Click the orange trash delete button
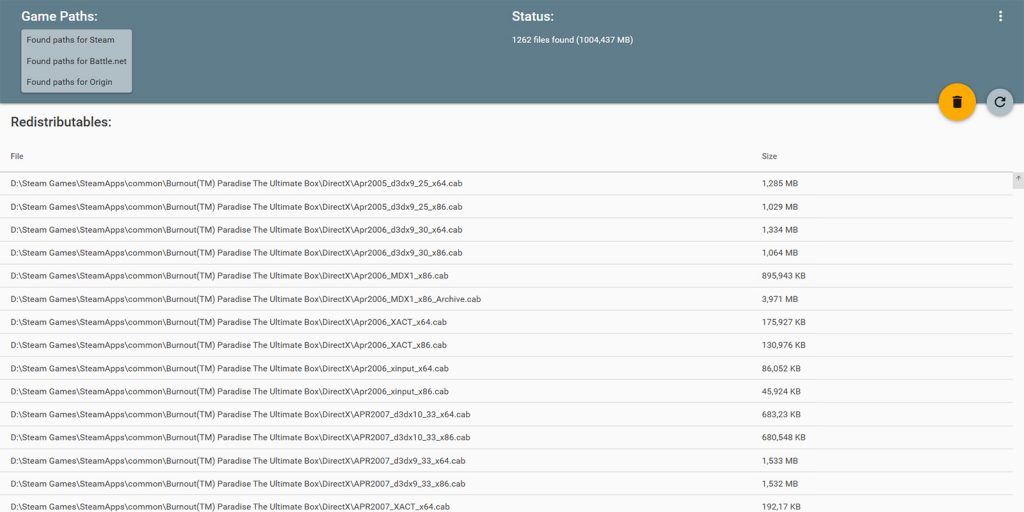Screen dimensions: 1024x512 957,102
